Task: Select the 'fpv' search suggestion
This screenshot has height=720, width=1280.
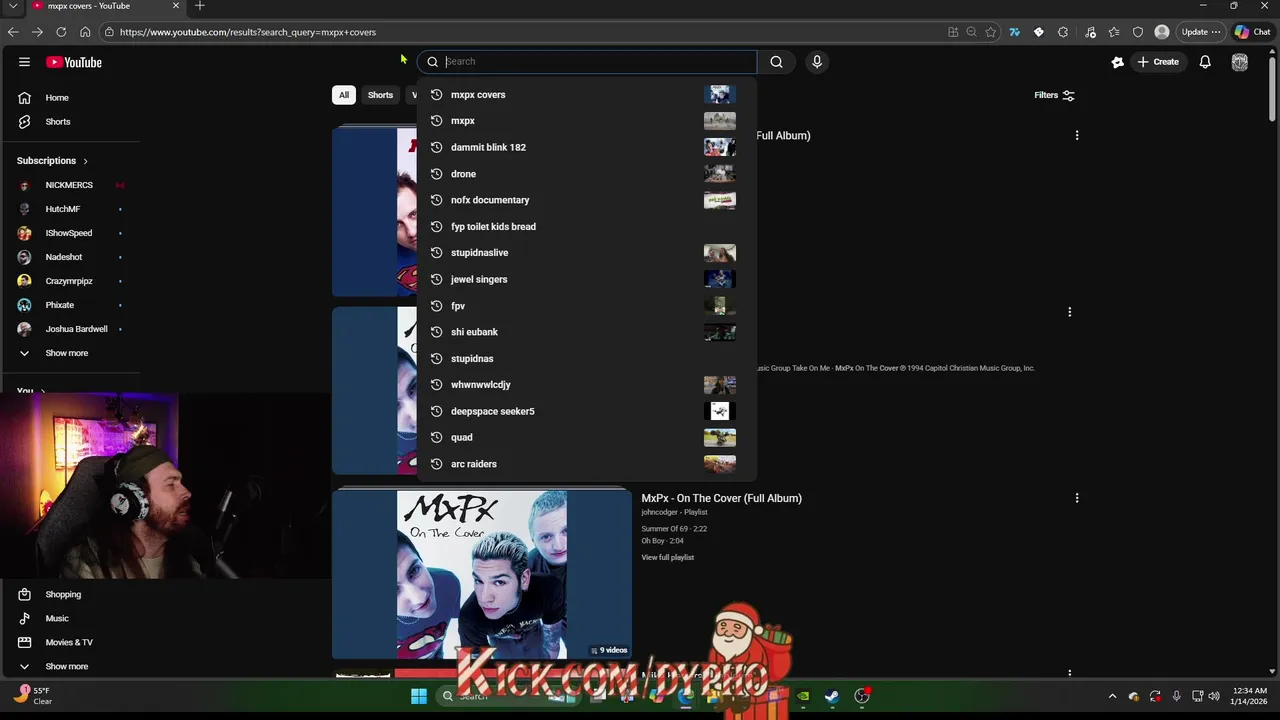Action: (587, 306)
